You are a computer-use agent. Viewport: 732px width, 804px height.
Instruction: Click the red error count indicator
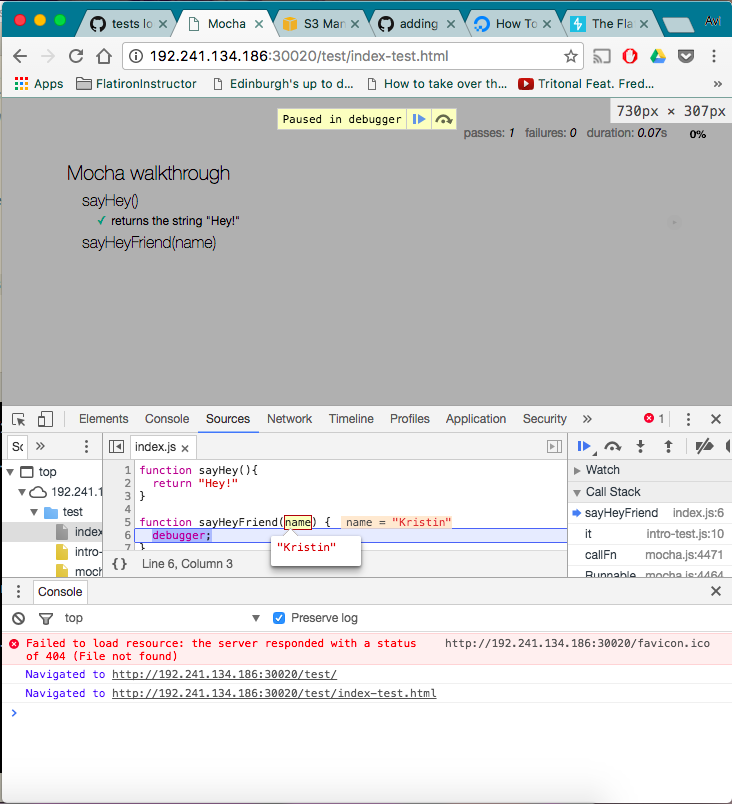click(654, 418)
